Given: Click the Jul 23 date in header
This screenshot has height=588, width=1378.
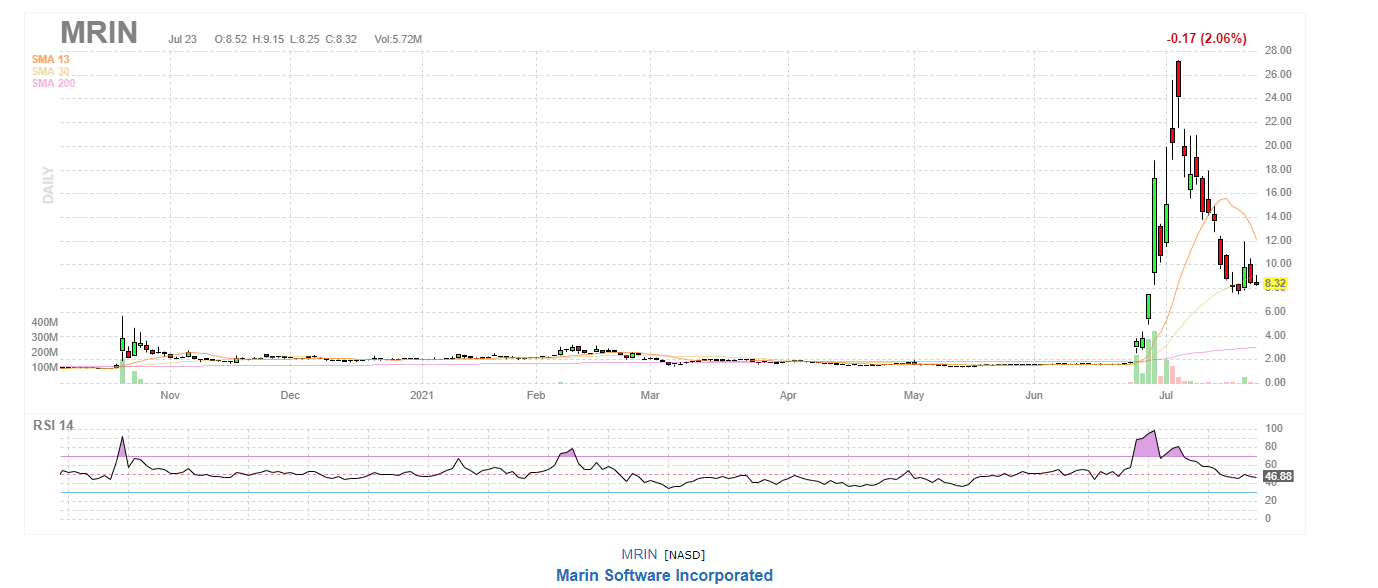Looking at the screenshot, I should (x=183, y=39).
